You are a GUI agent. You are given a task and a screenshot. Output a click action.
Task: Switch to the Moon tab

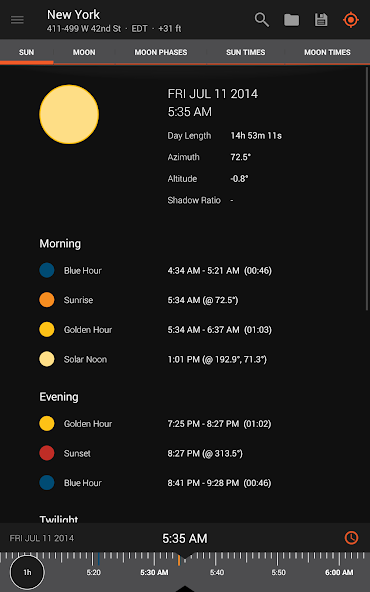84,52
